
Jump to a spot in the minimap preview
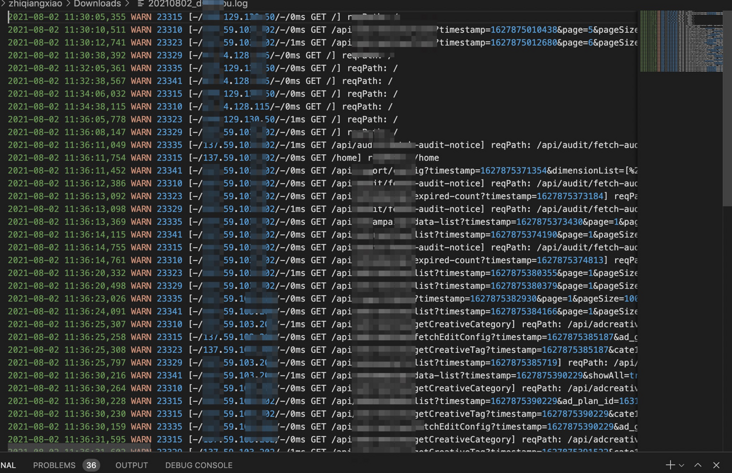tap(681, 41)
